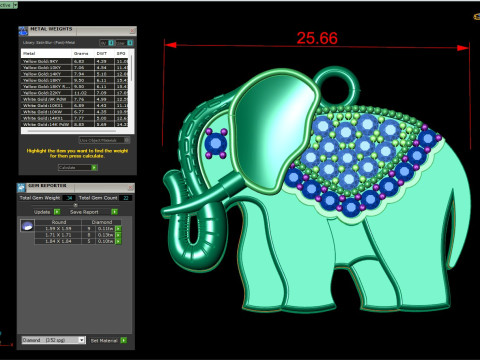The image size is (480, 360).
Task: Click the 7.94 grams cell
Action: tap(83, 74)
